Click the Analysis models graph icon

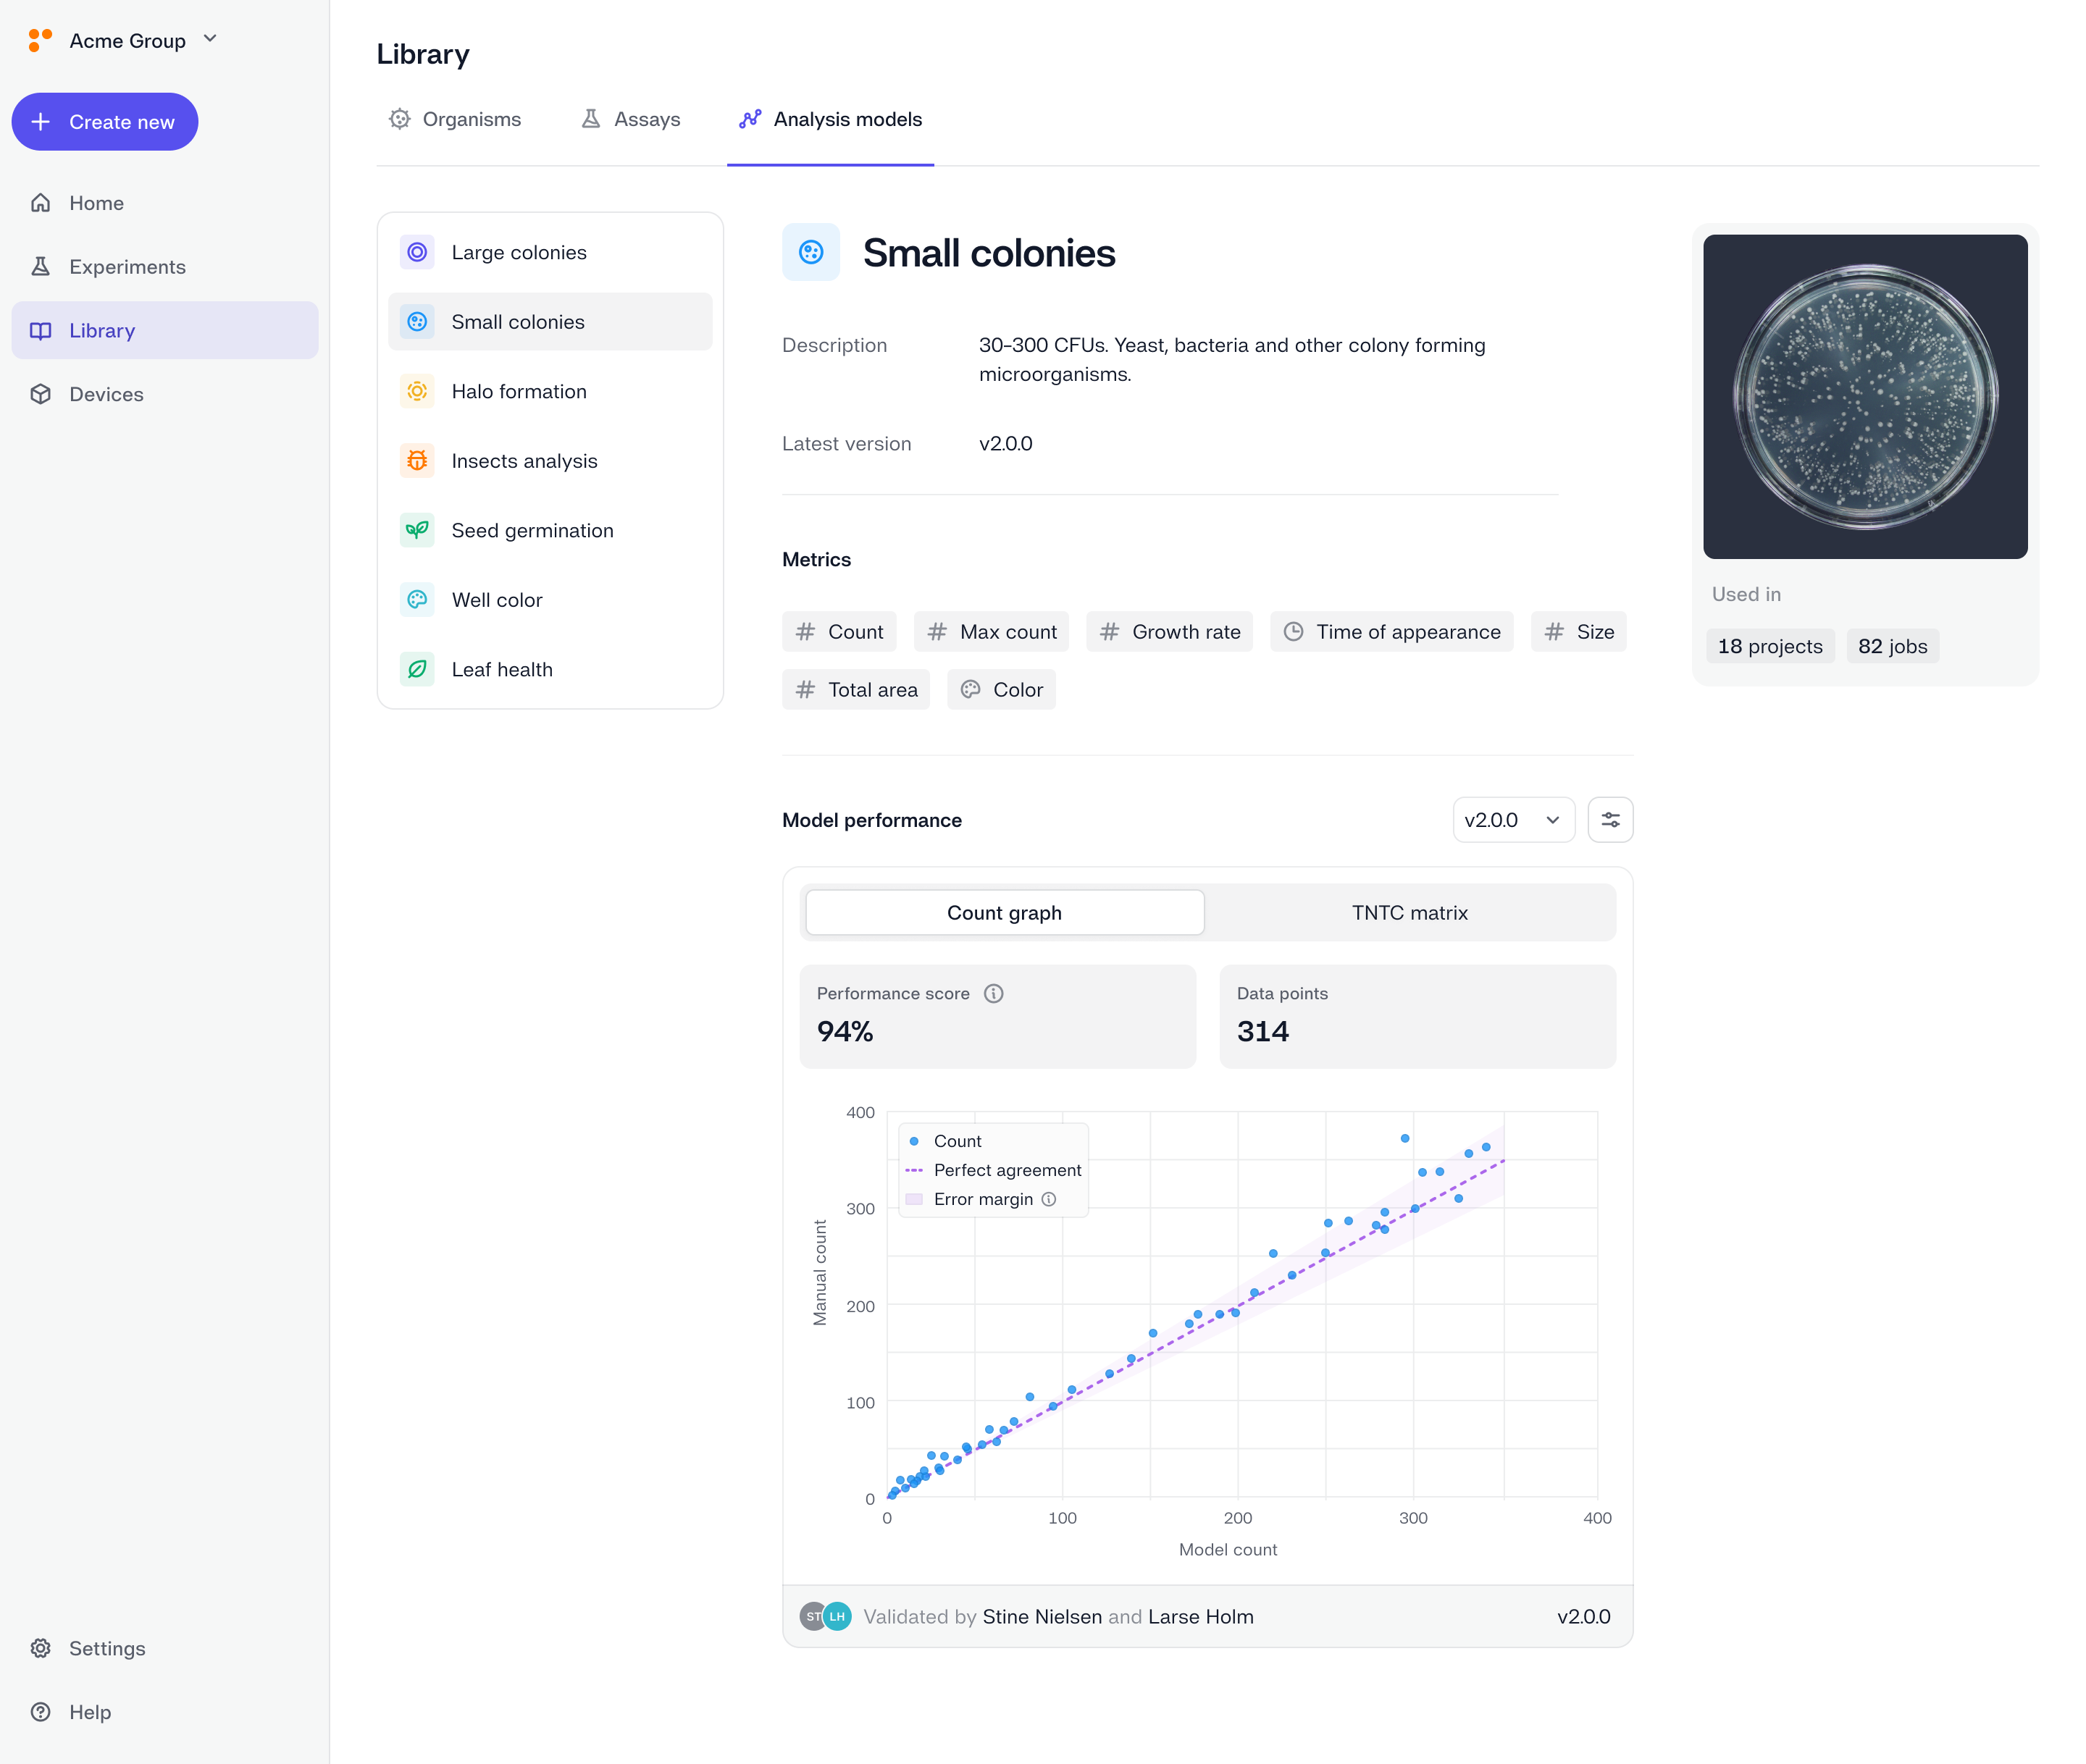[x=750, y=119]
